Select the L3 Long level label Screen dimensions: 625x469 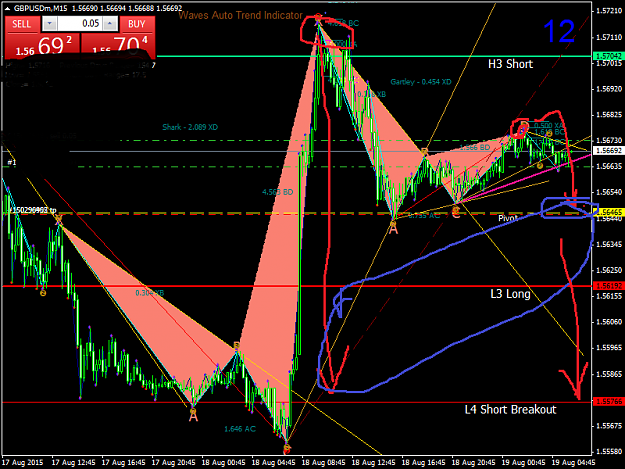pos(510,294)
